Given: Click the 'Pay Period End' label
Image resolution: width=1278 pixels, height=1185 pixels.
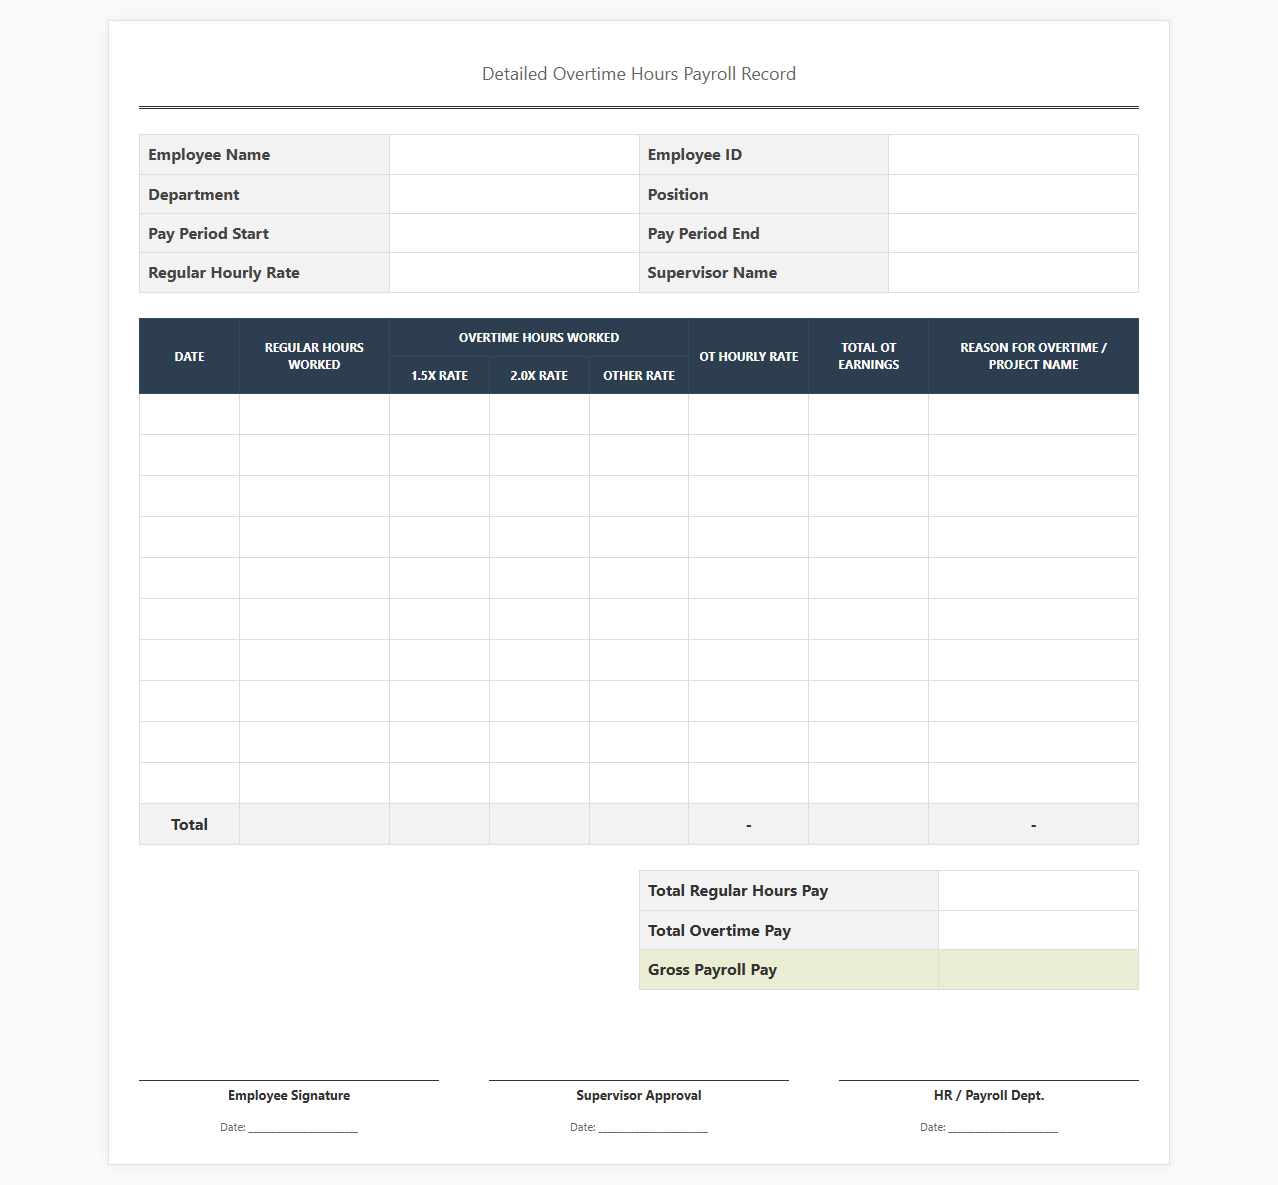Looking at the screenshot, I should [x=704, y=234].
